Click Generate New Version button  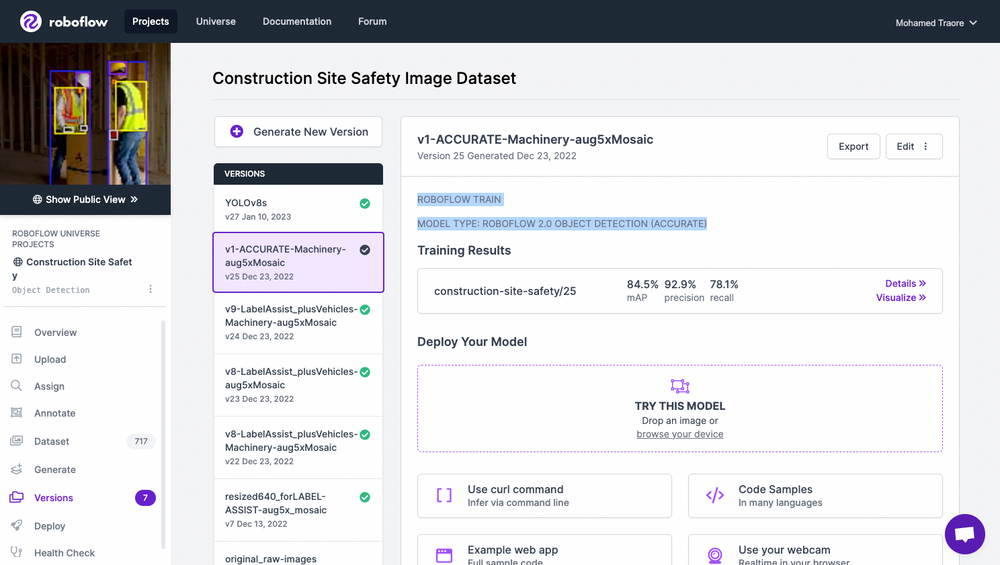(x=298, y=131)
